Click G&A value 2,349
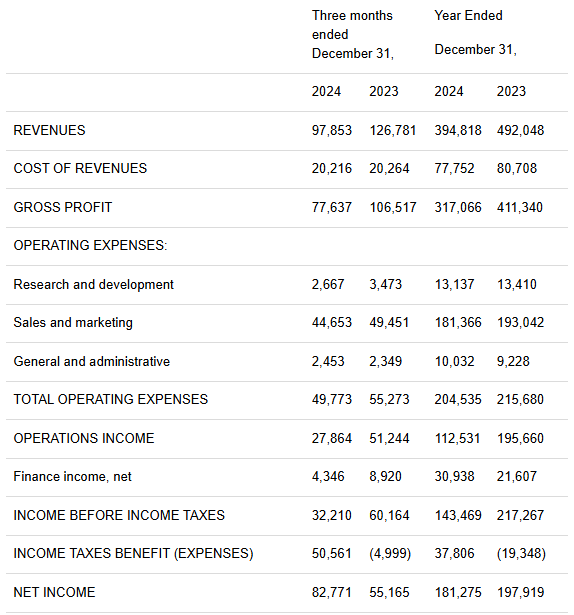The image size is (574, 615). coord(385,361)
